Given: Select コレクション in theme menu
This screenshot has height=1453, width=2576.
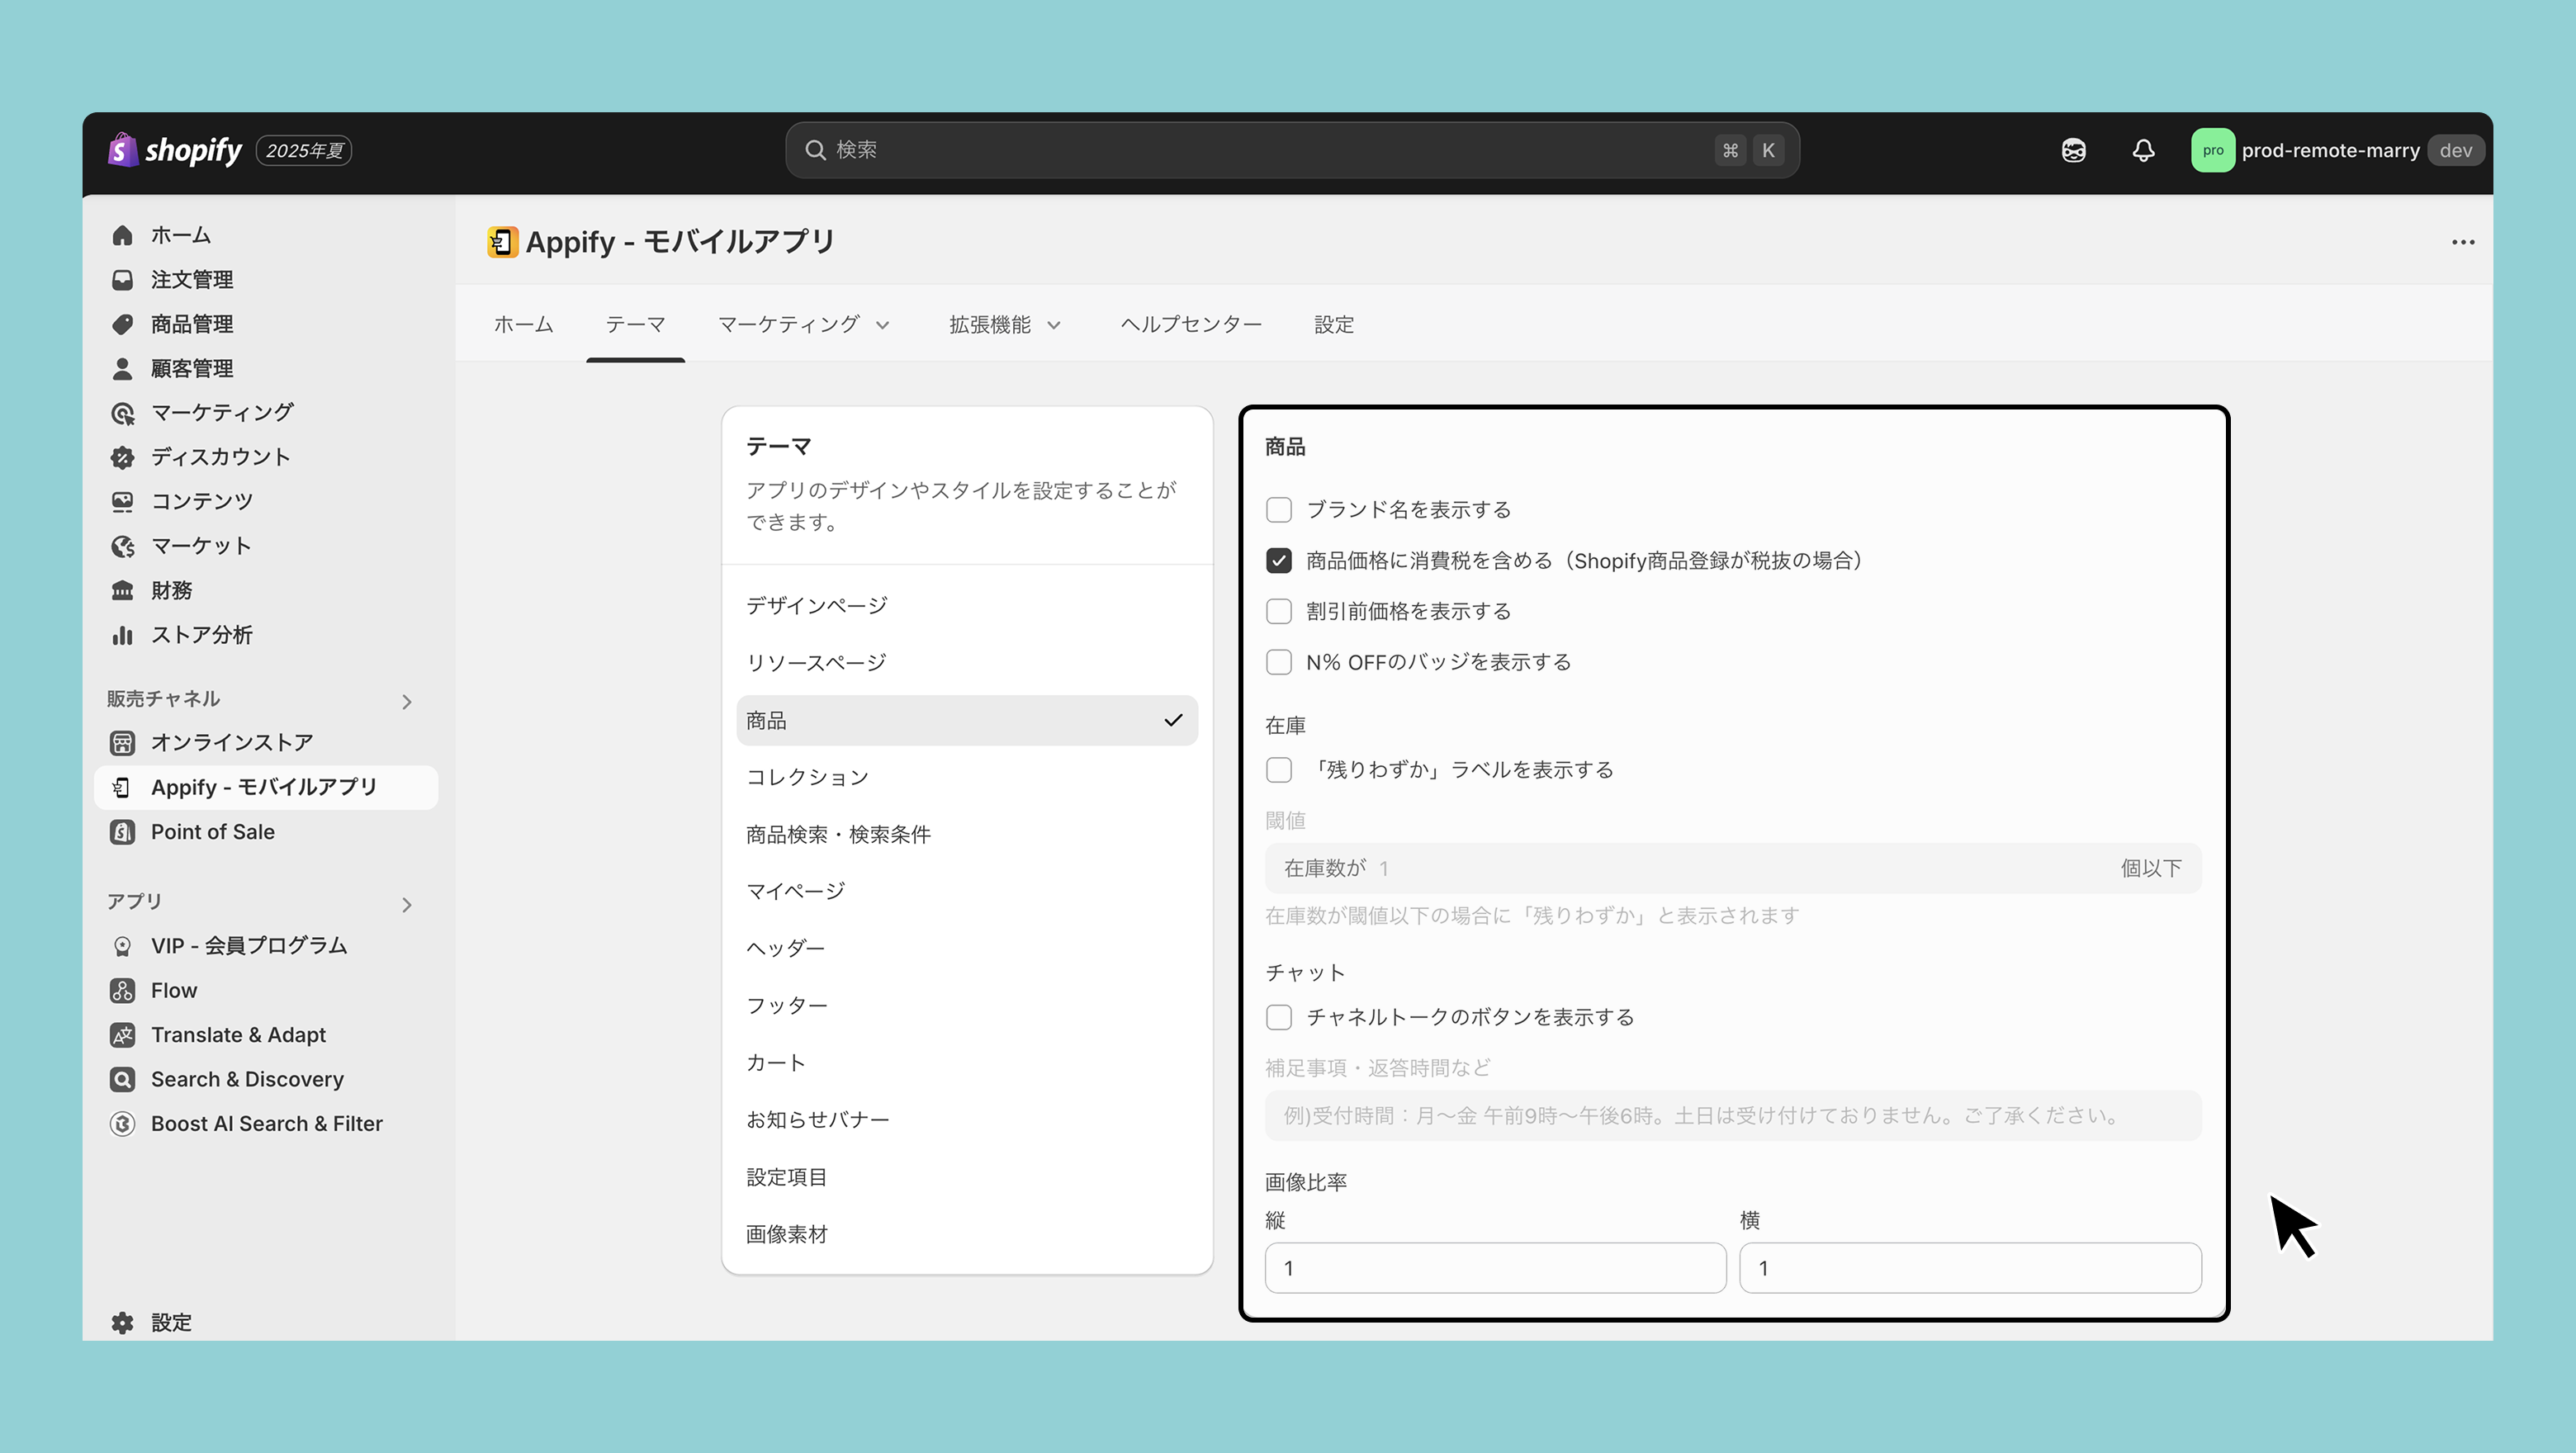Looking at the screenshot, I should (807, 777).
